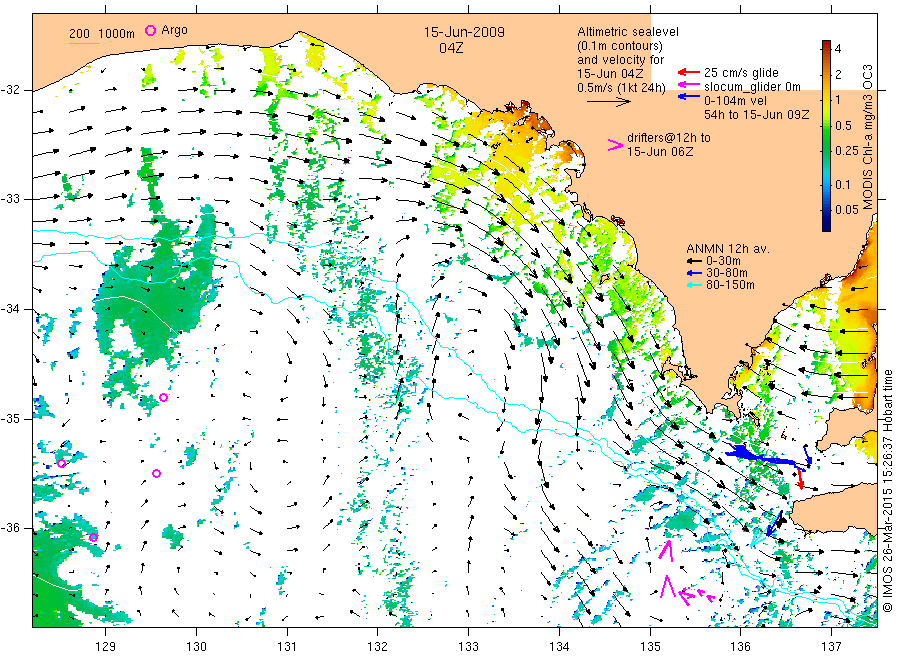Click the MODIS chlorophyll colorbar
Image resolution: width=900 pixels, height=660 pixels.
(x=826, y=136)
